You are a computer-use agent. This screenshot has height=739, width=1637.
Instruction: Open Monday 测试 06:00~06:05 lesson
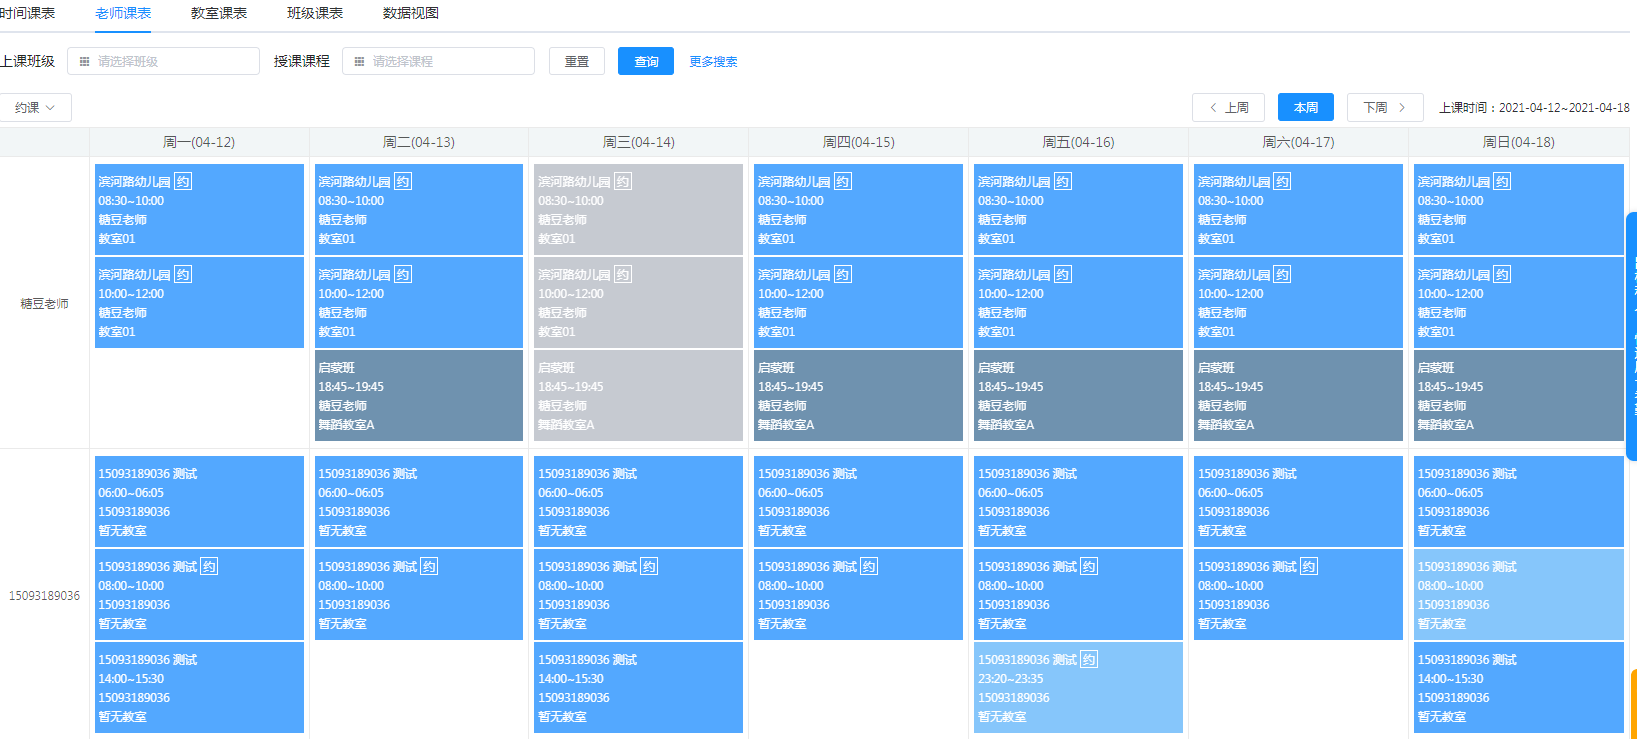[x=199, y=501]
